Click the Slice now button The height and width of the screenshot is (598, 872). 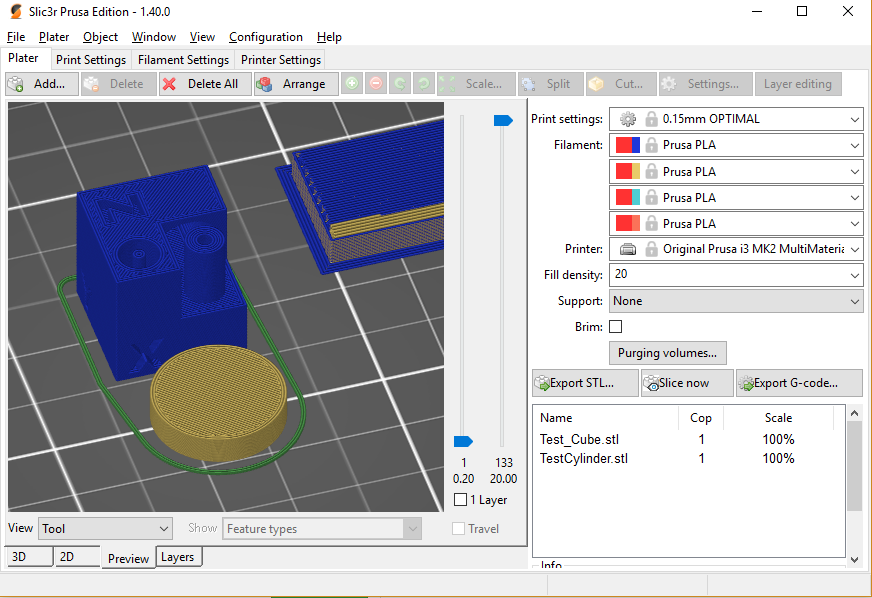pos(687,383)
